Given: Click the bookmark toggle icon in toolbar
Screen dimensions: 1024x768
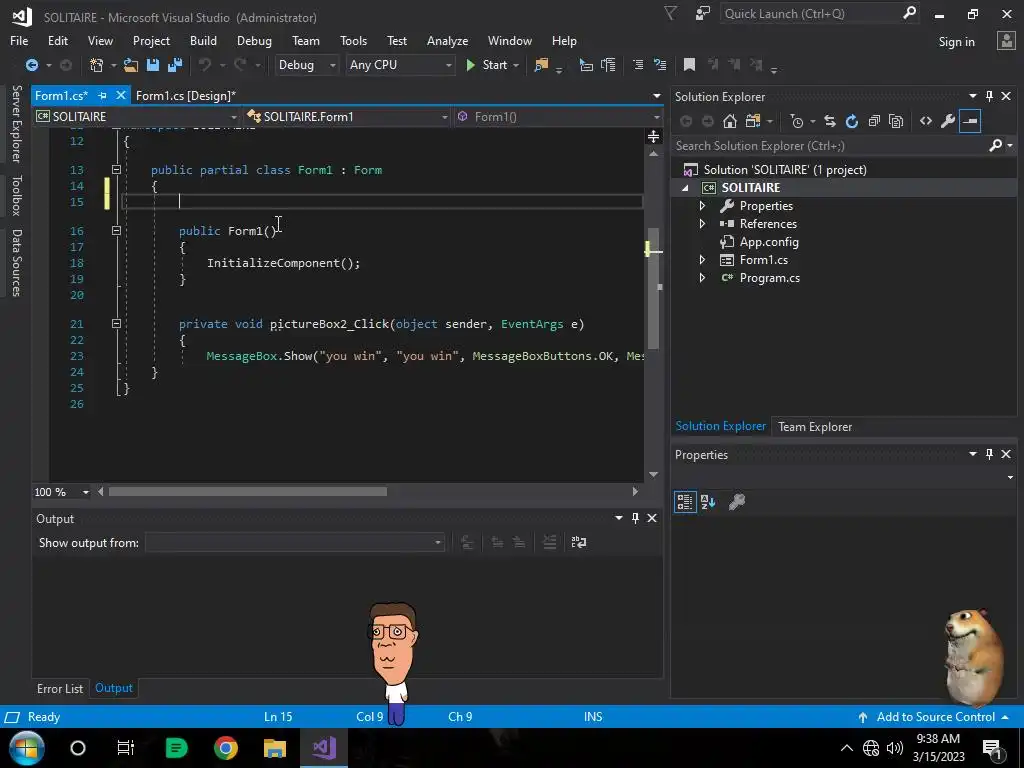Looking at the screenshot, I should click(x=689, y=65).
